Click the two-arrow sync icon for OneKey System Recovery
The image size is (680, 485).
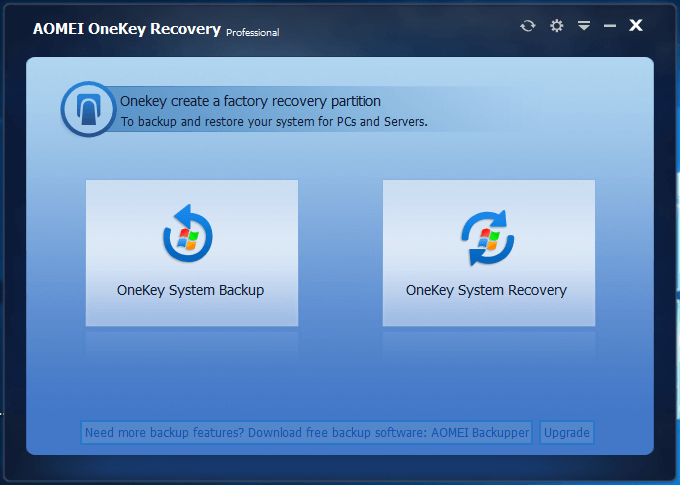point(487,238)
